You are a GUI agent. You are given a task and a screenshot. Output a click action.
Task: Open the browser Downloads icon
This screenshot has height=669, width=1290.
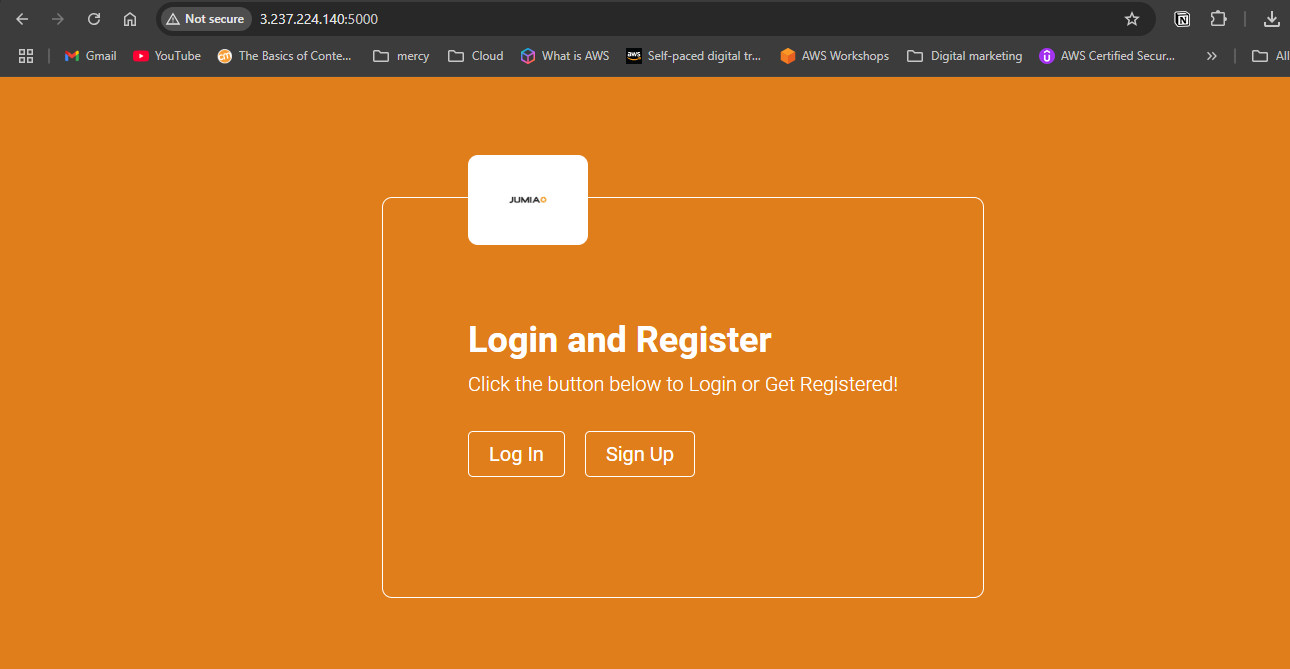click(x=1272, y=19)
